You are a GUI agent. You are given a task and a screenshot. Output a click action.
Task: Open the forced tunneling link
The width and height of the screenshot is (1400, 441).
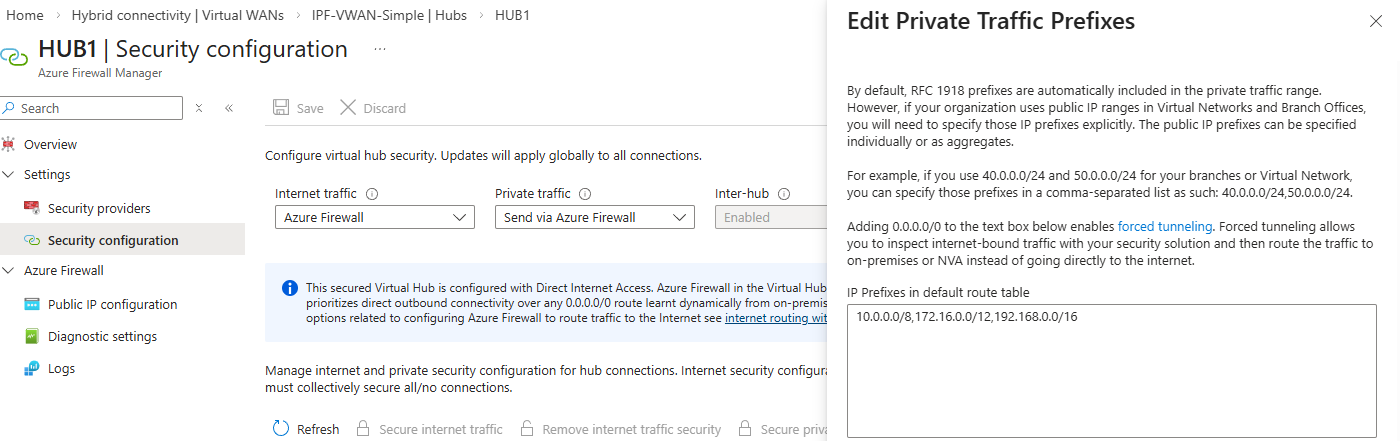(1164, 226)
